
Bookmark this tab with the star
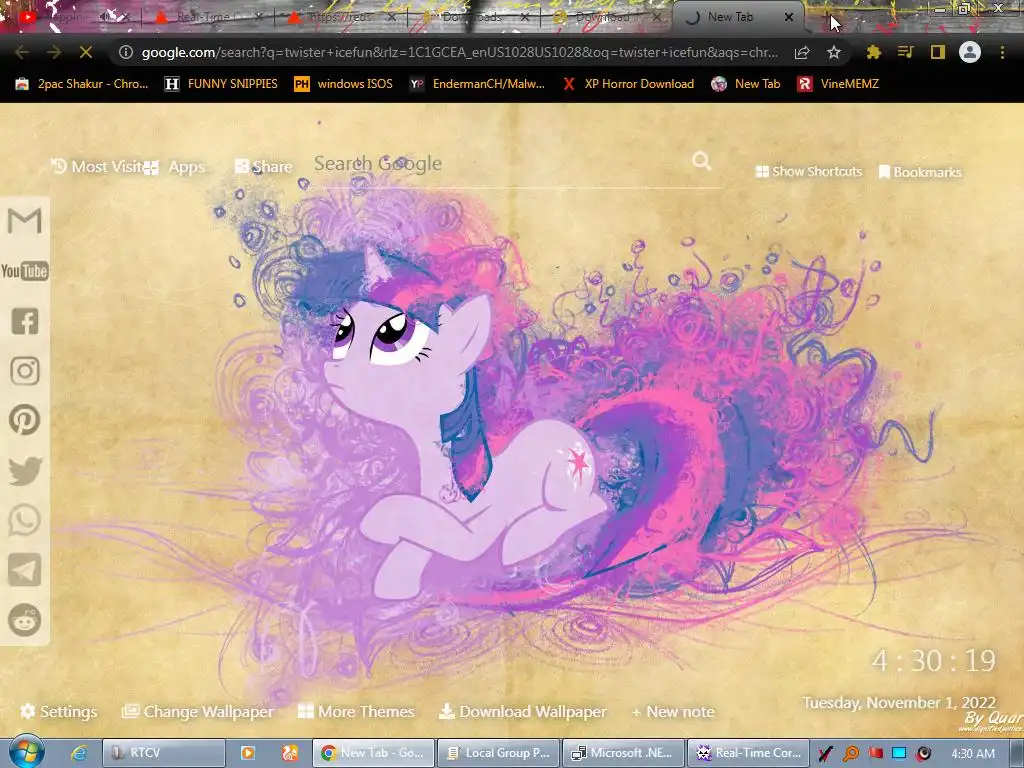pos(833,52)
